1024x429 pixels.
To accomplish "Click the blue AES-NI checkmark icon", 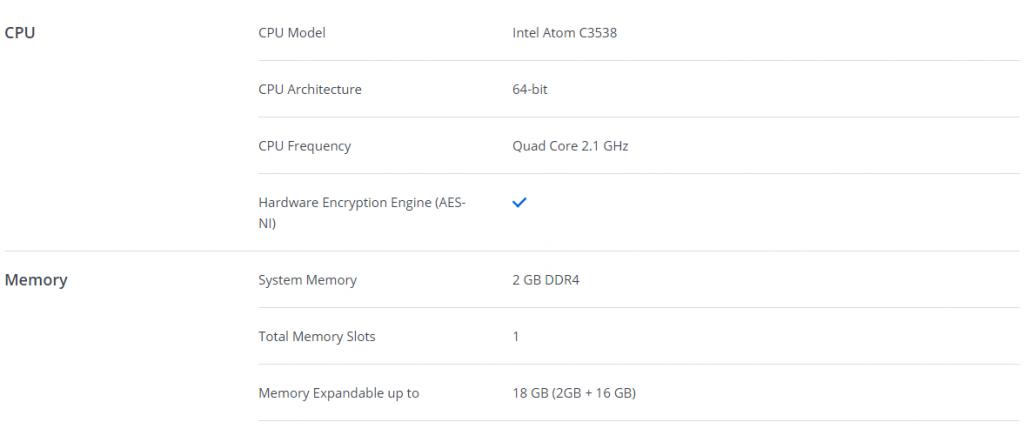I will pyautogui.click(x=519, y=202).
